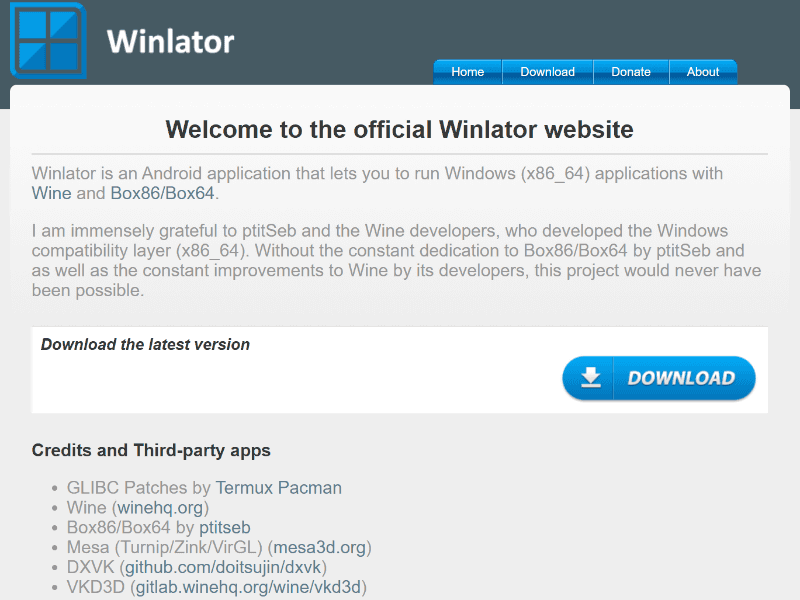Click the Winlator window logo icon
The width and height of the screenshot is (800, 600).
point(48,40)
